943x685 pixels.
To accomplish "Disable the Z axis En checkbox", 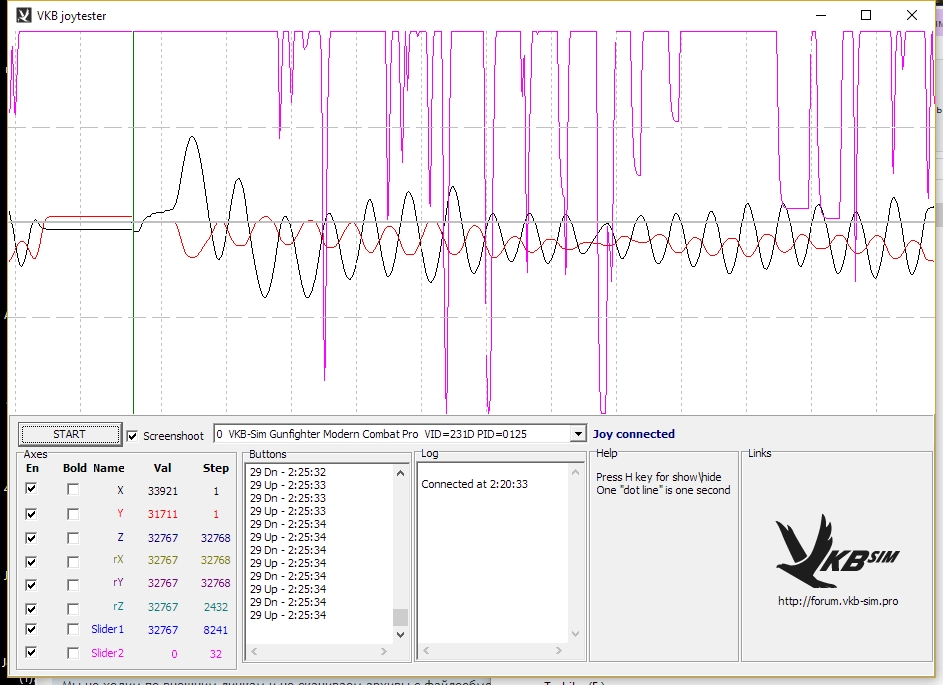I will (x=32, y=538).
